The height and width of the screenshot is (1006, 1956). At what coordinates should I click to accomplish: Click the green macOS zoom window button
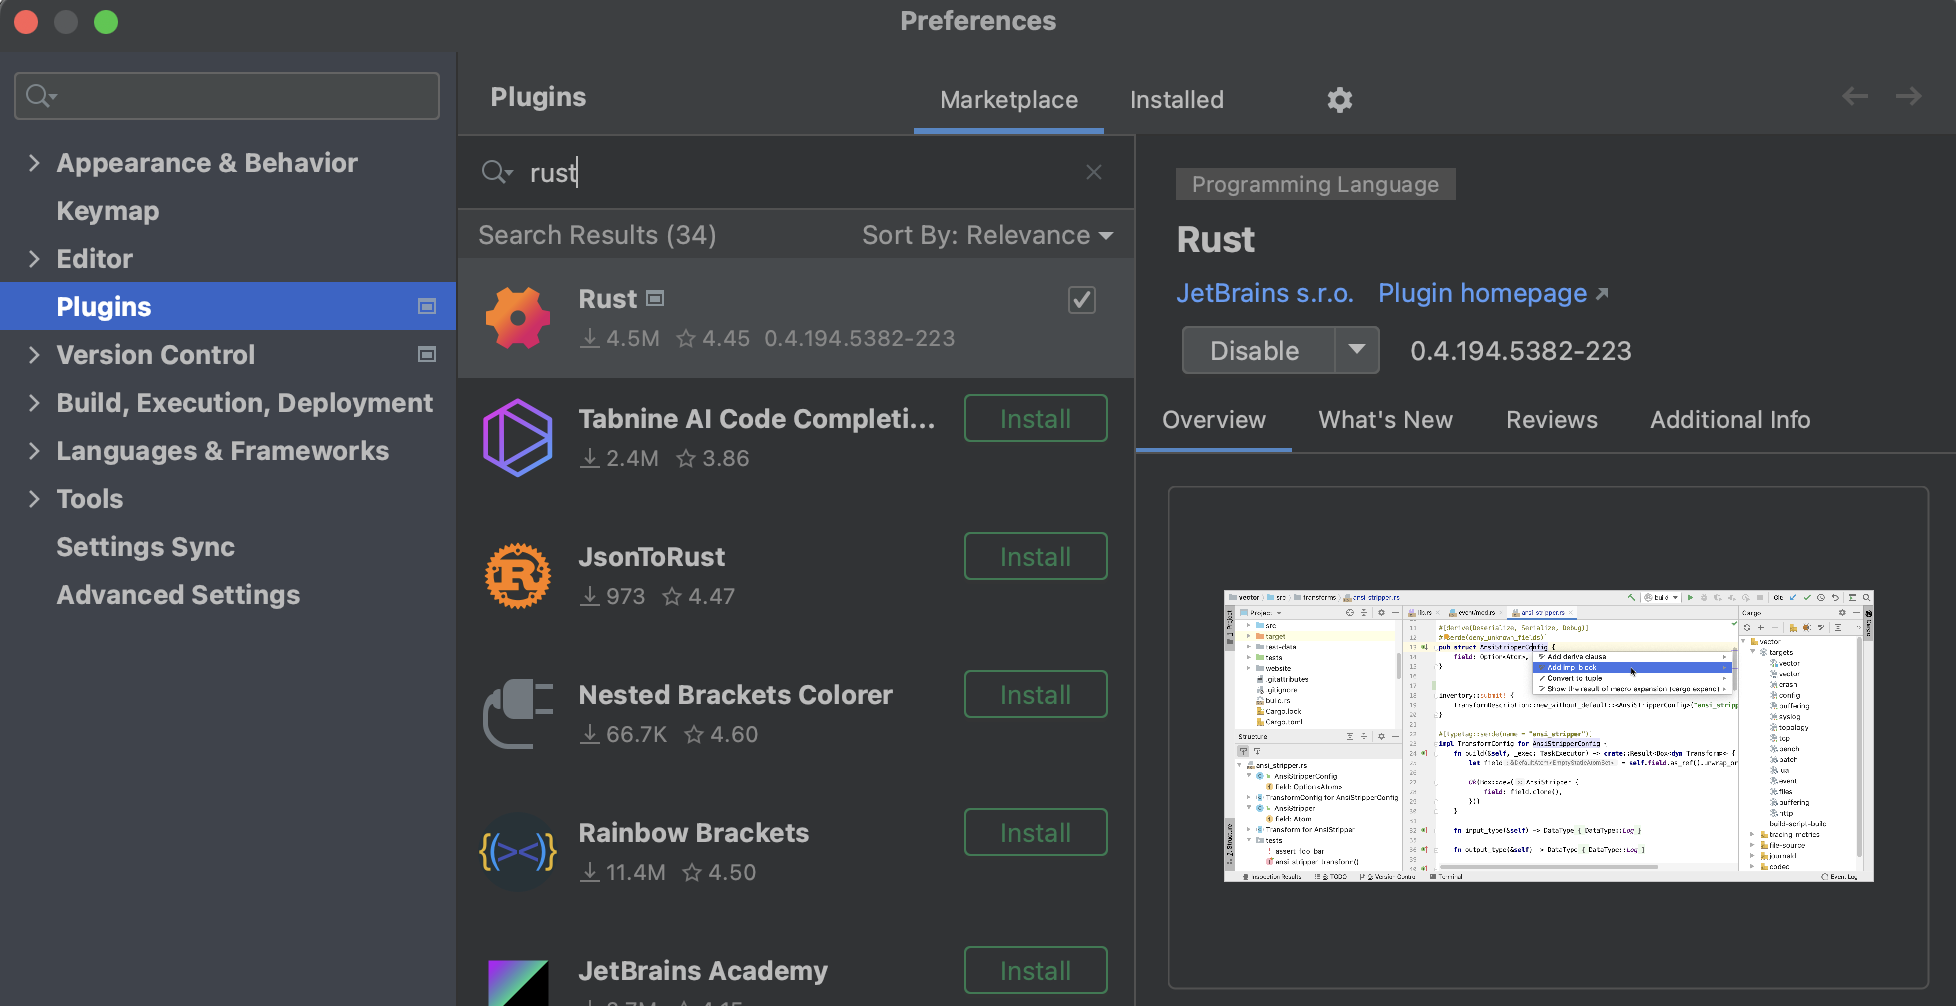click(106, 21)
